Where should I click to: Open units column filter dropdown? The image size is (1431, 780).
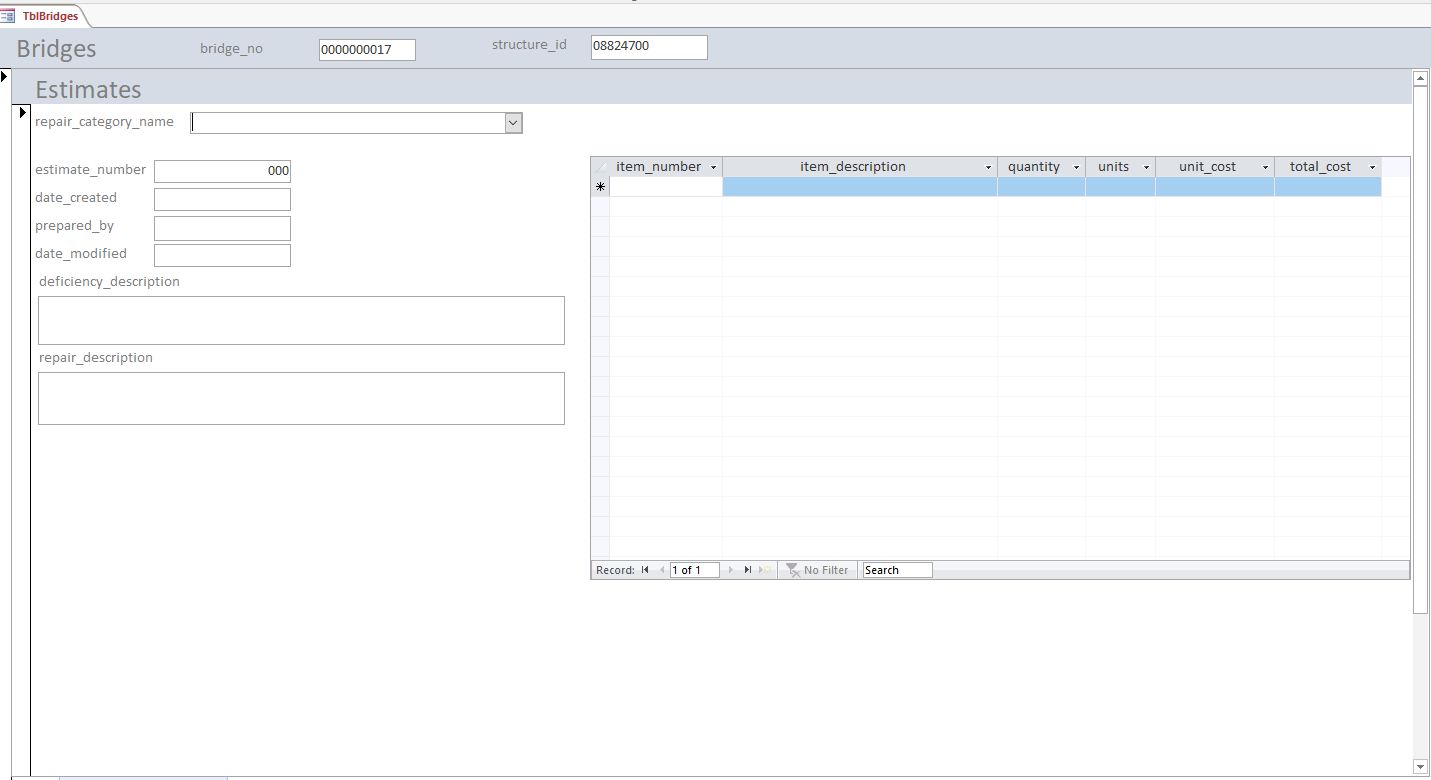click(x=1146, y=167)
